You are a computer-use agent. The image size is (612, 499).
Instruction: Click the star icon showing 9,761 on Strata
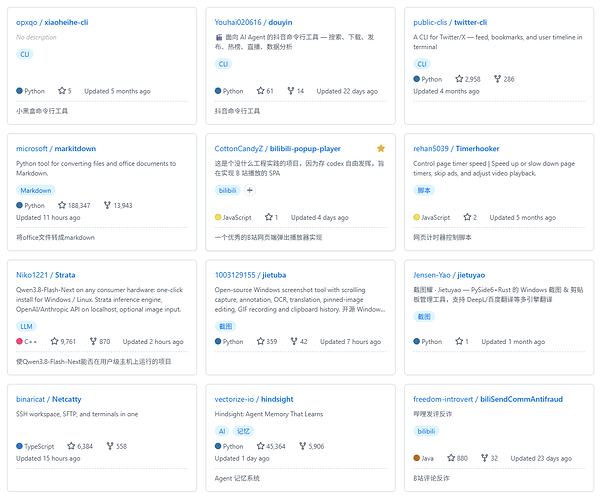point(54,341)
